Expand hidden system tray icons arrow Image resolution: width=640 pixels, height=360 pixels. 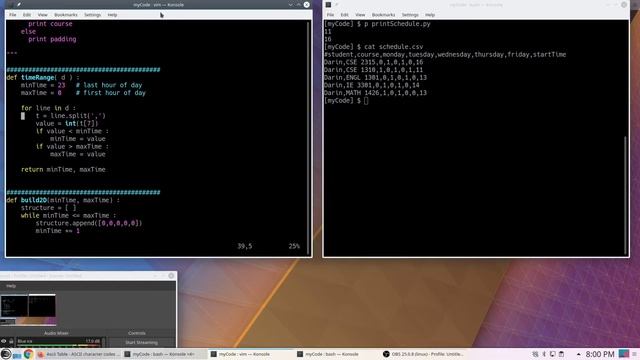(578, 354)
